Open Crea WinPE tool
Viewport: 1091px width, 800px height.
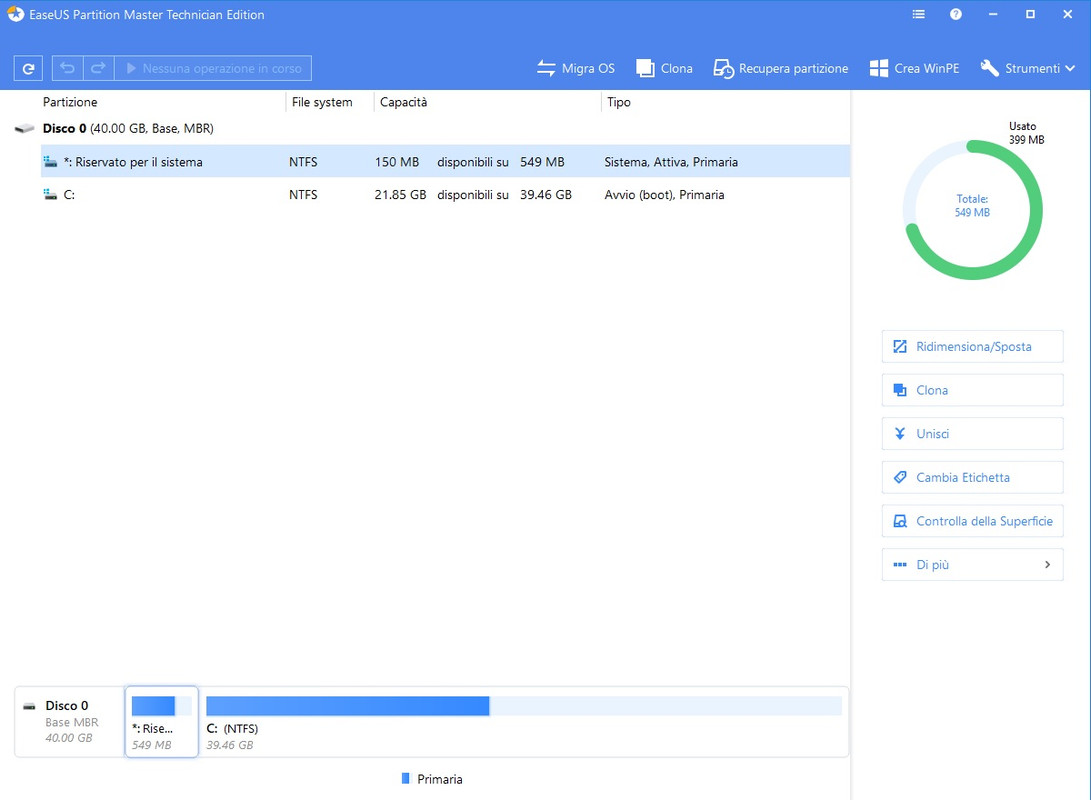[914, 68]
